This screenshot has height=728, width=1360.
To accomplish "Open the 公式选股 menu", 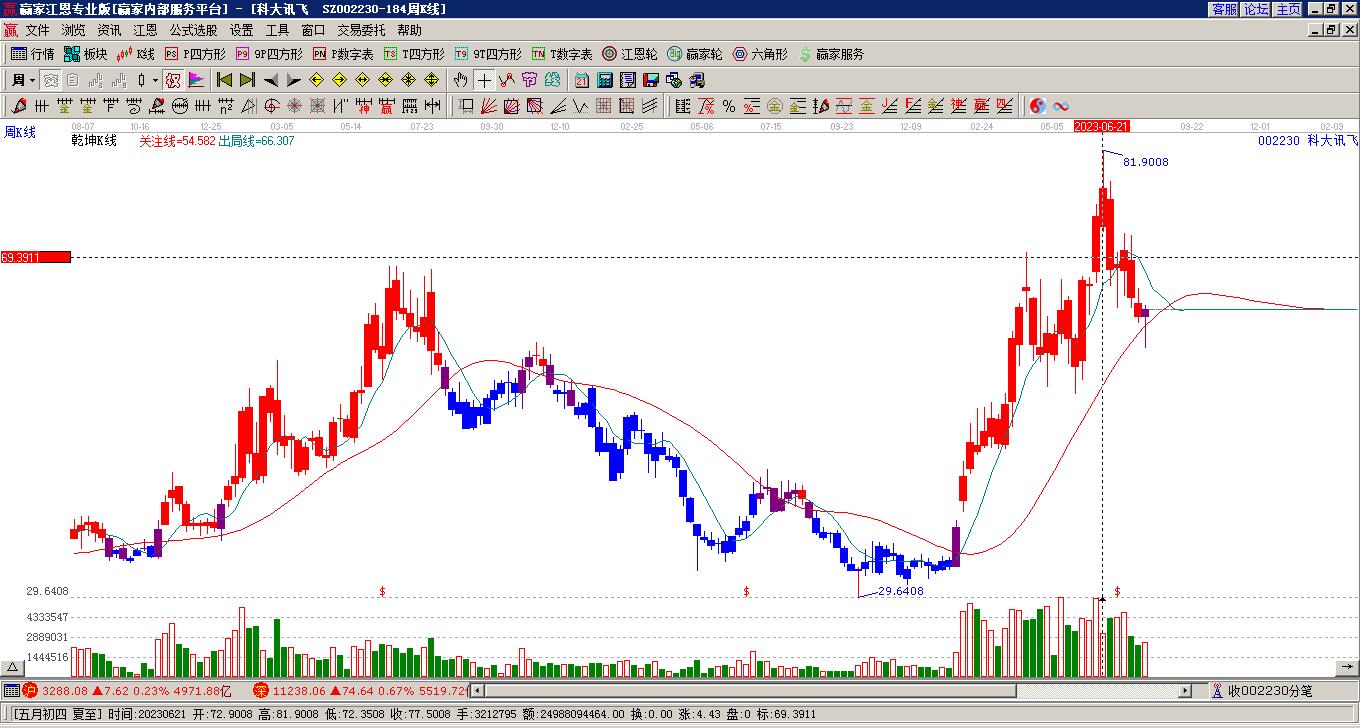I will coord(193,31).
